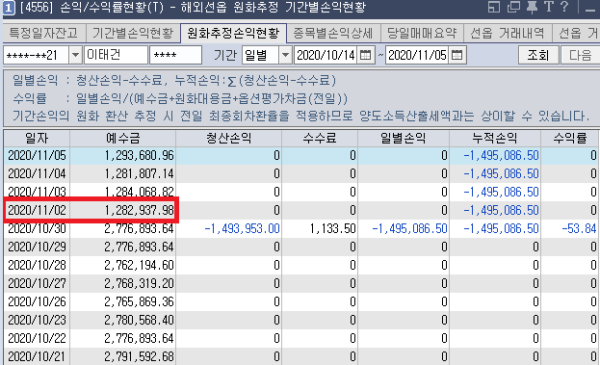Open calendar for end date 2020/11/05
Screen dimensions: 600x365
(457, 55)
